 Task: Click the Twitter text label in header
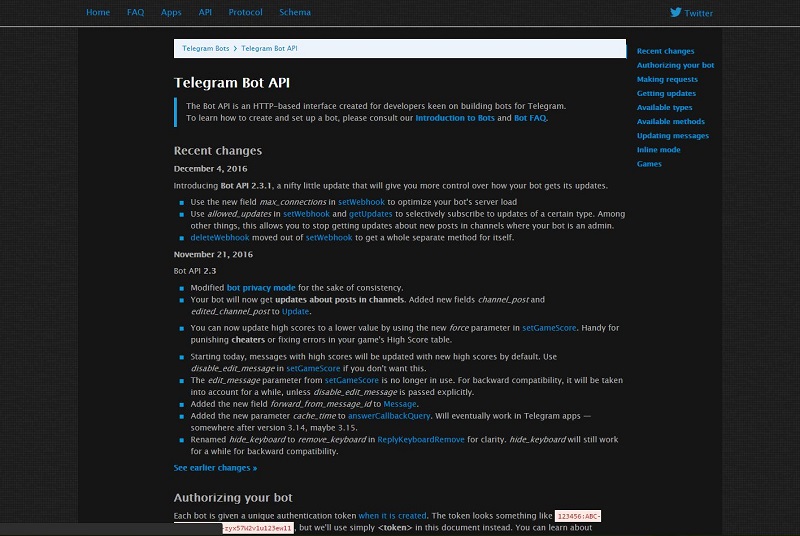click(x=698, y=13)
